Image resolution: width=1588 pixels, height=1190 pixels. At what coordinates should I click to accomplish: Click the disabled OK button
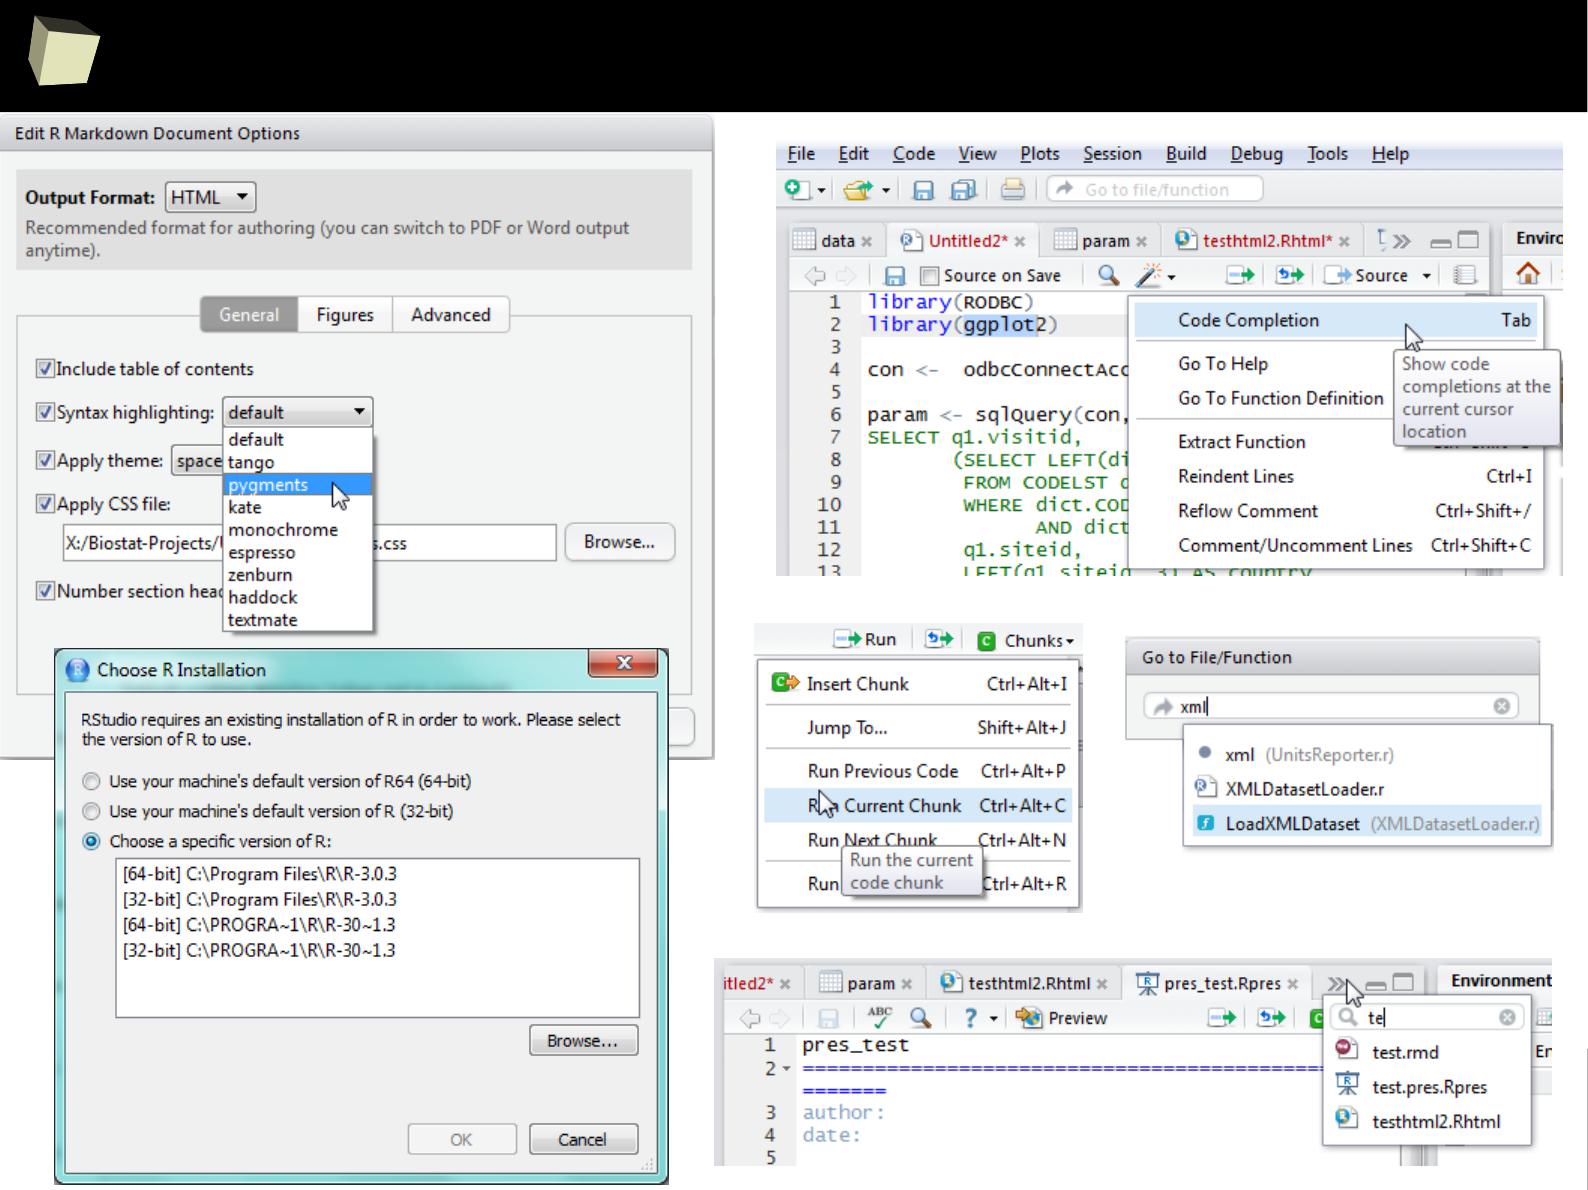(461, 1139)
